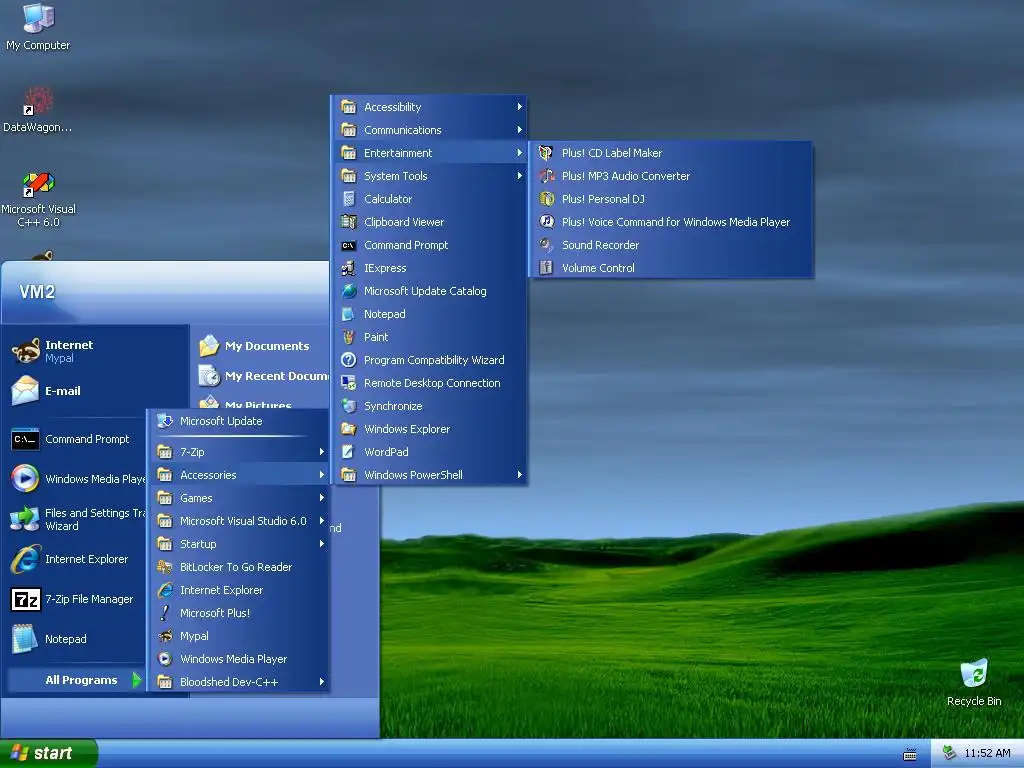This screenshot has height=768, width=1024.
Task: Launch Notepad icon in Accessories menu
Action: 349,314
